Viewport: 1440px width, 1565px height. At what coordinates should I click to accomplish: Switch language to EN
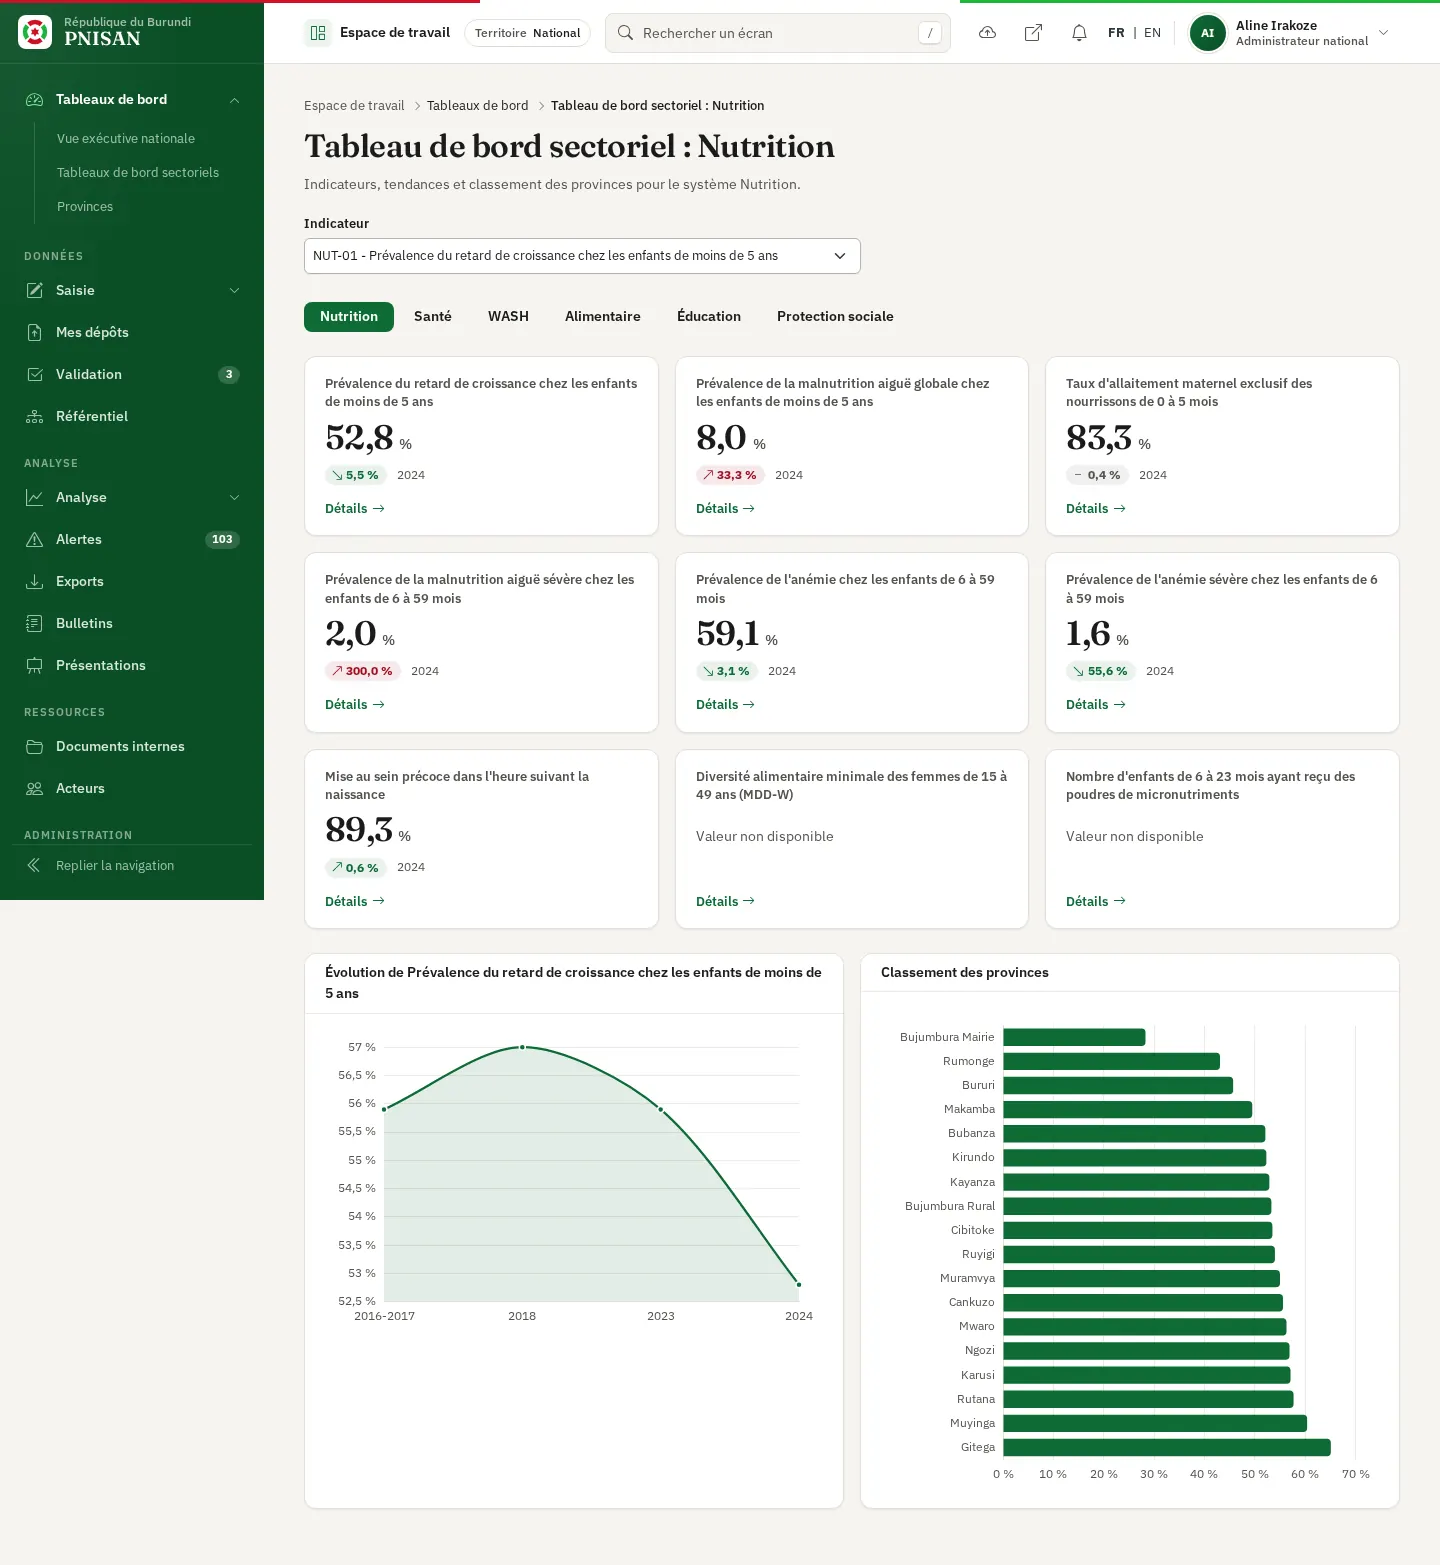pyautogui.click(x=1152, y=33)
